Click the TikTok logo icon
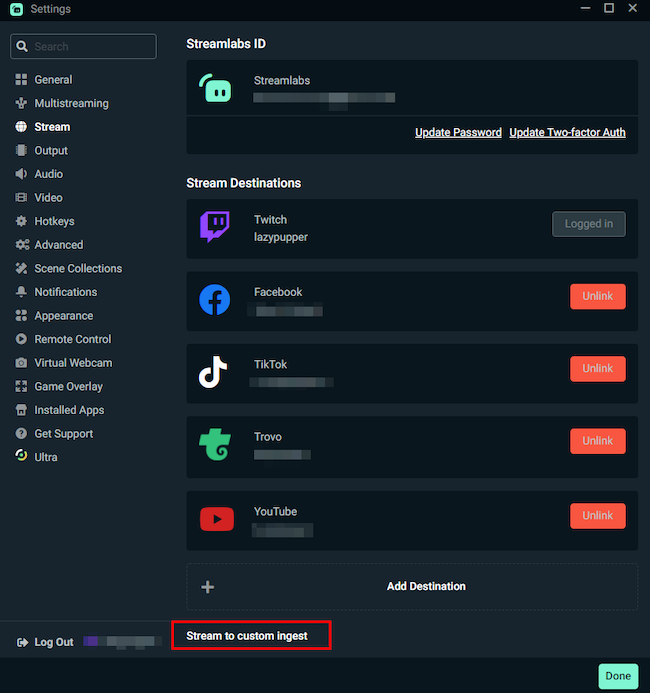 [x=213, y=372]
